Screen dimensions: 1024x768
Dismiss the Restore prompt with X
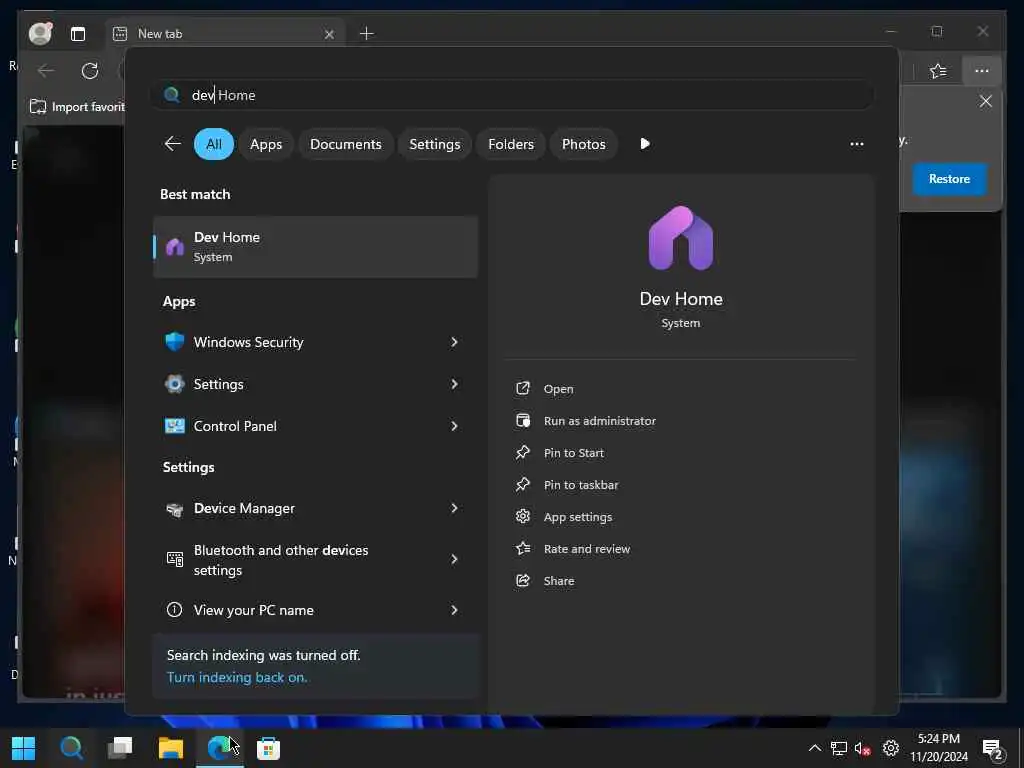click(x=985, y=101)
